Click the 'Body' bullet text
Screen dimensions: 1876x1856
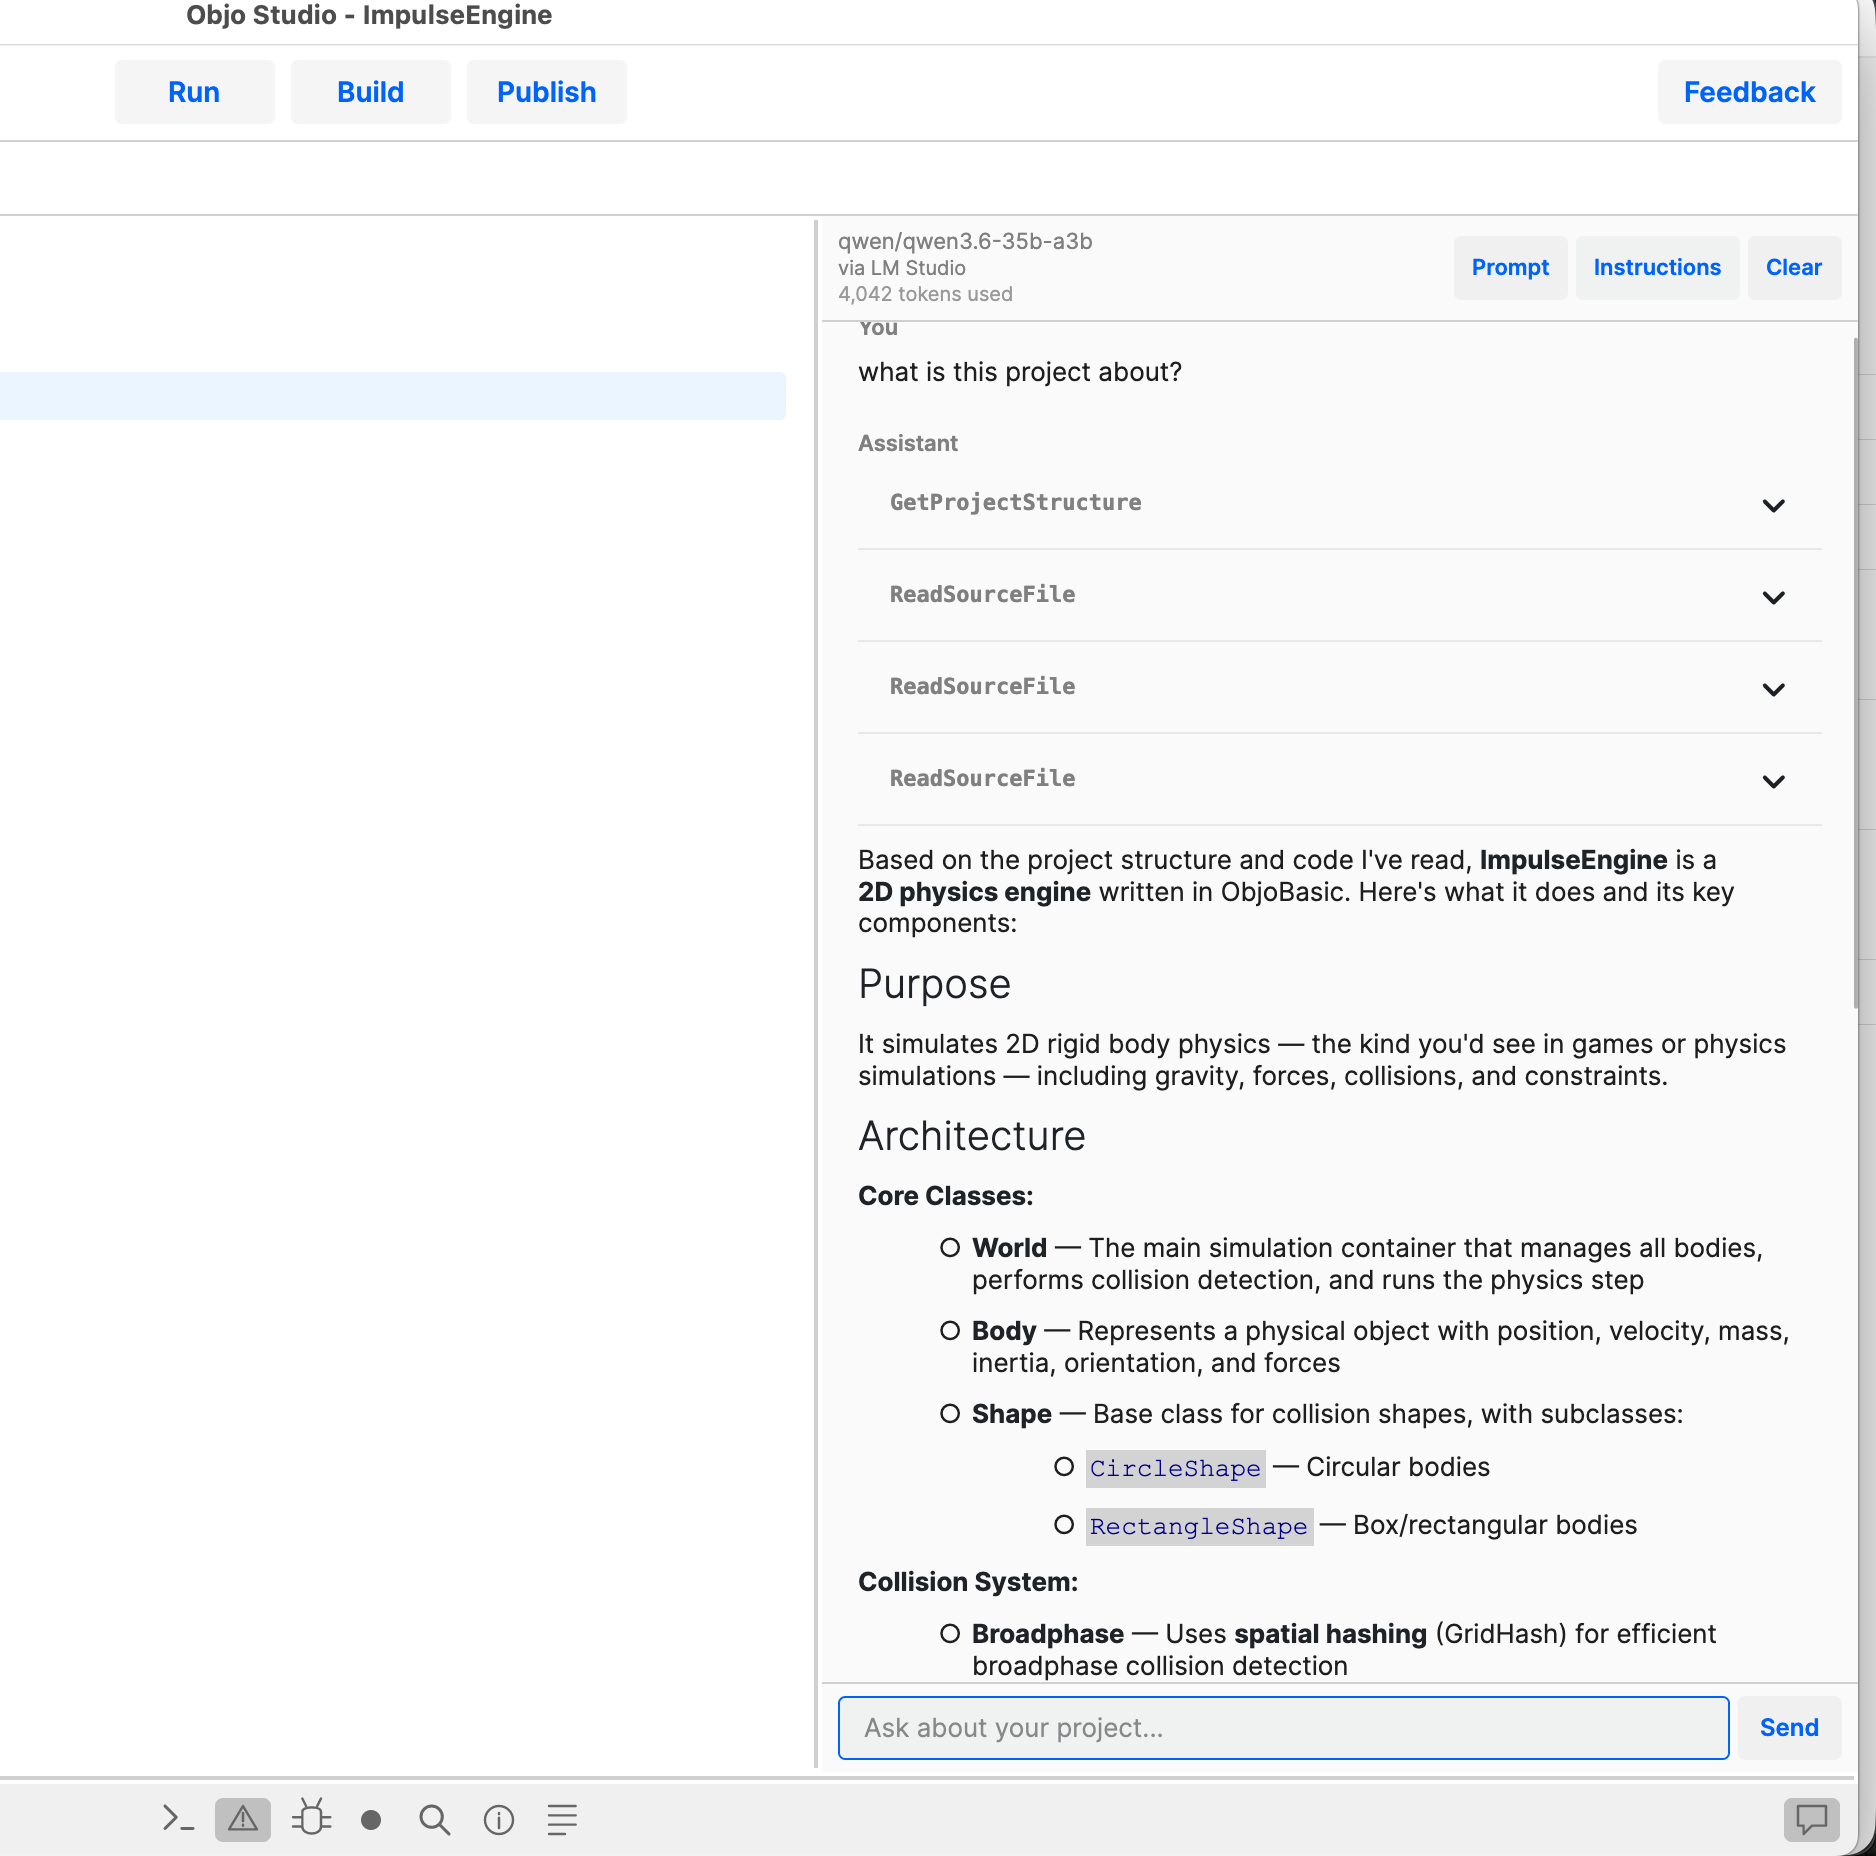(1004, 1331)
